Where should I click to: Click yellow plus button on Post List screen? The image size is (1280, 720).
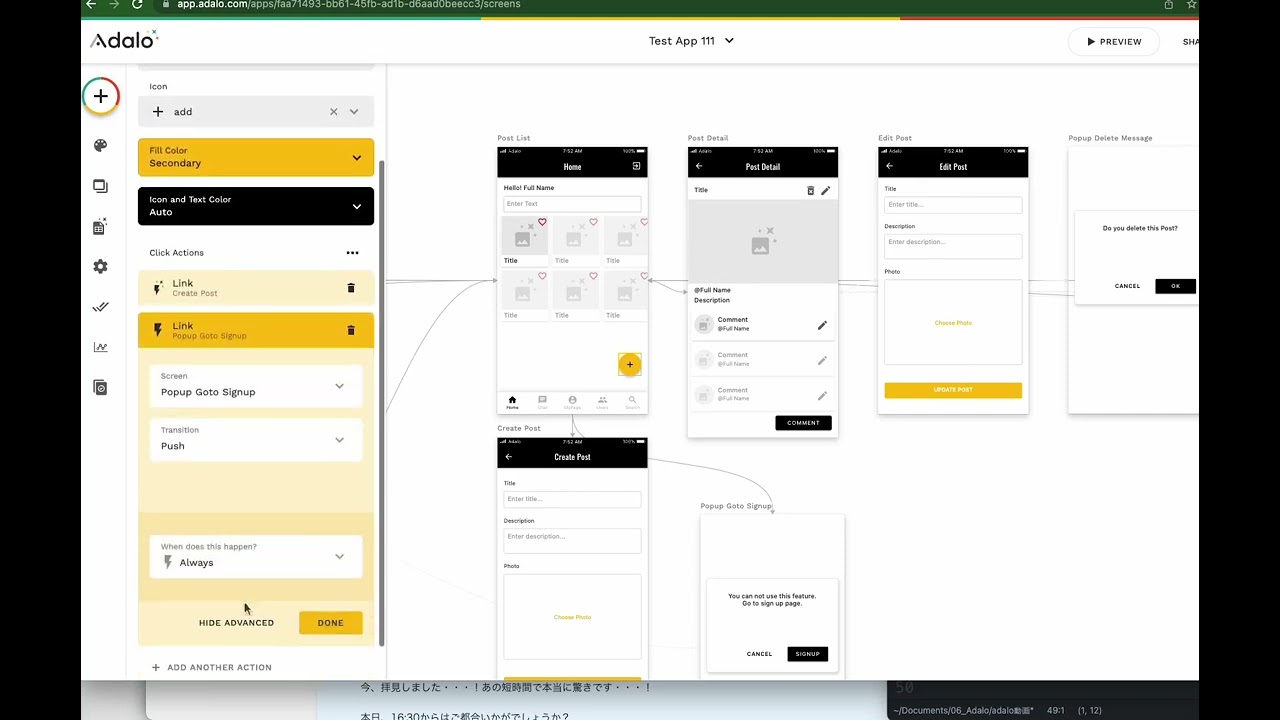[x=630, y=365]
